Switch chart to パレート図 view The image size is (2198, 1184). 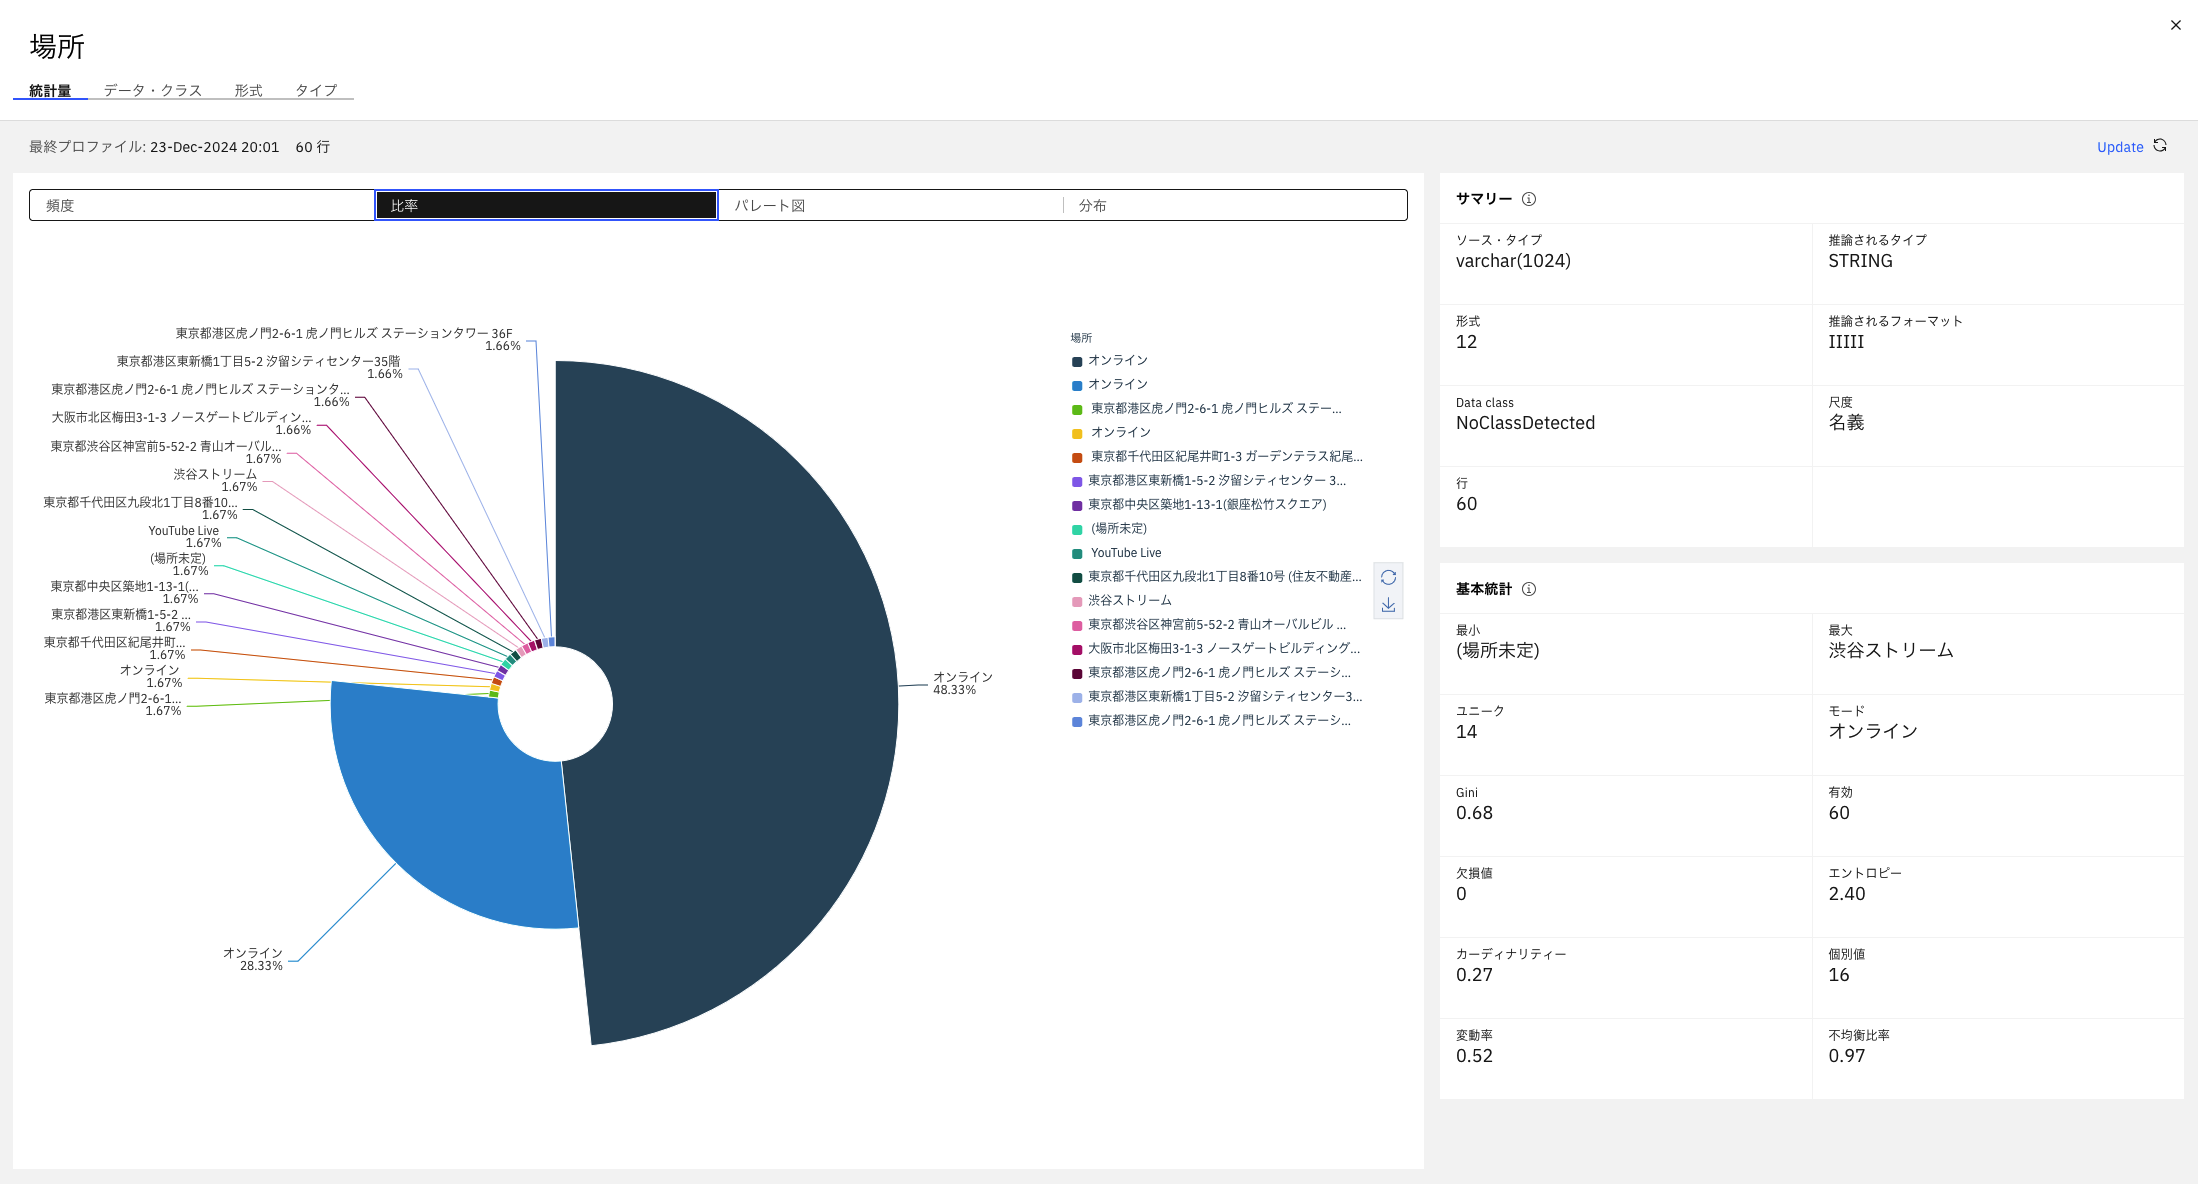coord(890,205)
